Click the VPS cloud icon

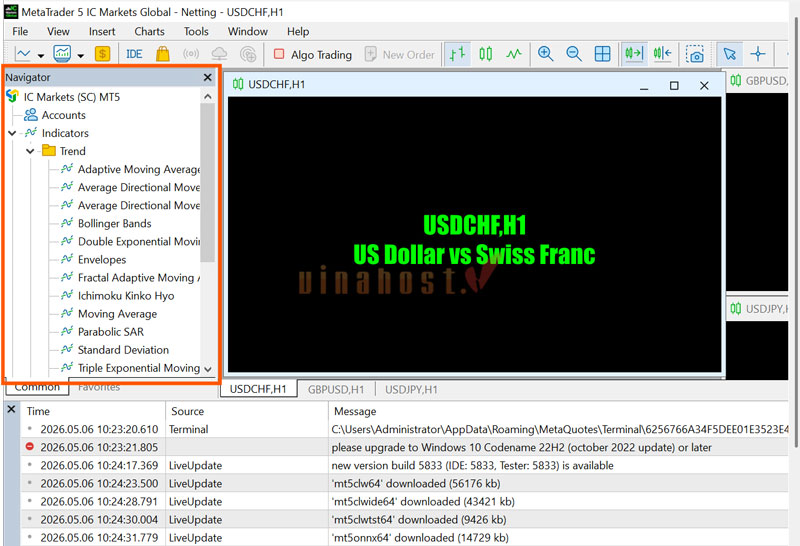coord(219,54)
